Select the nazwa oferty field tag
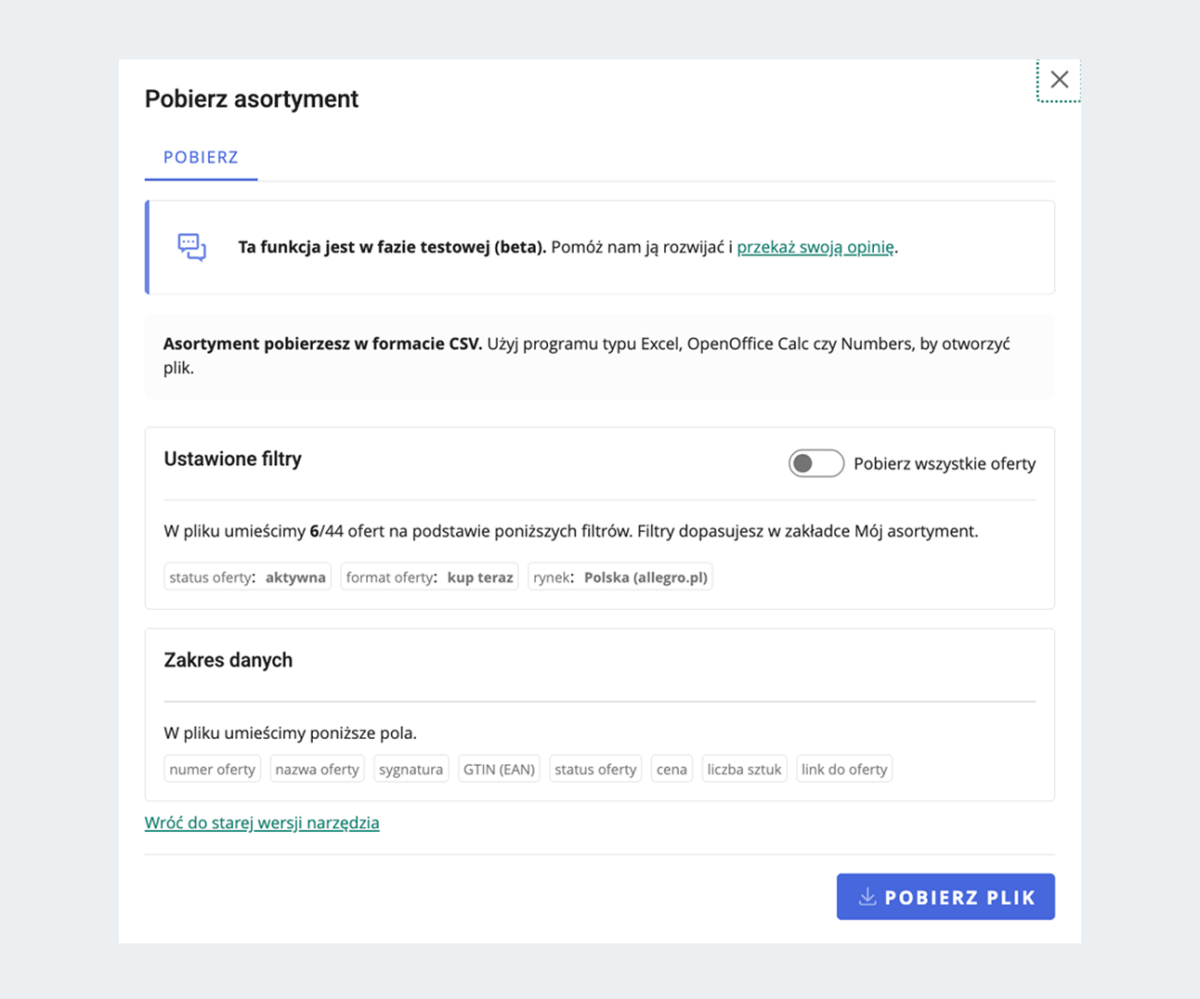Screen dimensions: 1200x999 pos(317,769)
